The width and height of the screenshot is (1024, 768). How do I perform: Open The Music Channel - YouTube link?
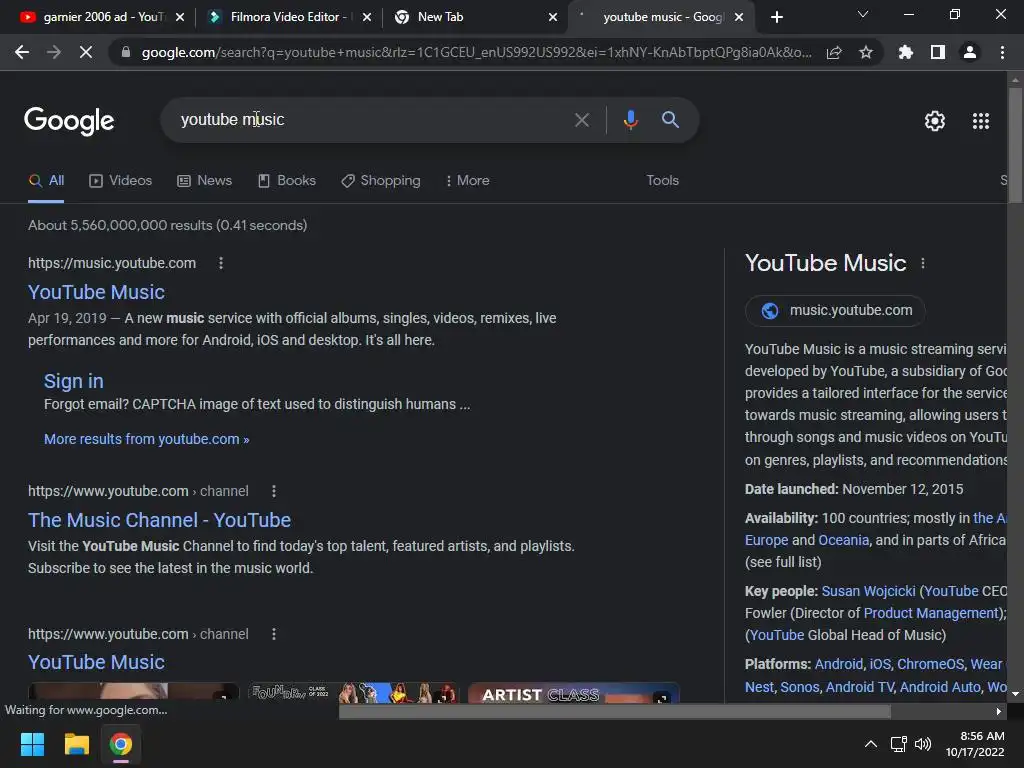click(159, 520)
